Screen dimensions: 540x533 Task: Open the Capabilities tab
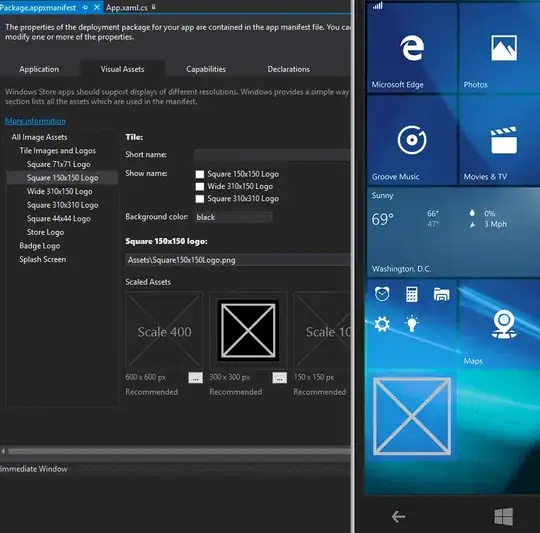pos(206,69)
